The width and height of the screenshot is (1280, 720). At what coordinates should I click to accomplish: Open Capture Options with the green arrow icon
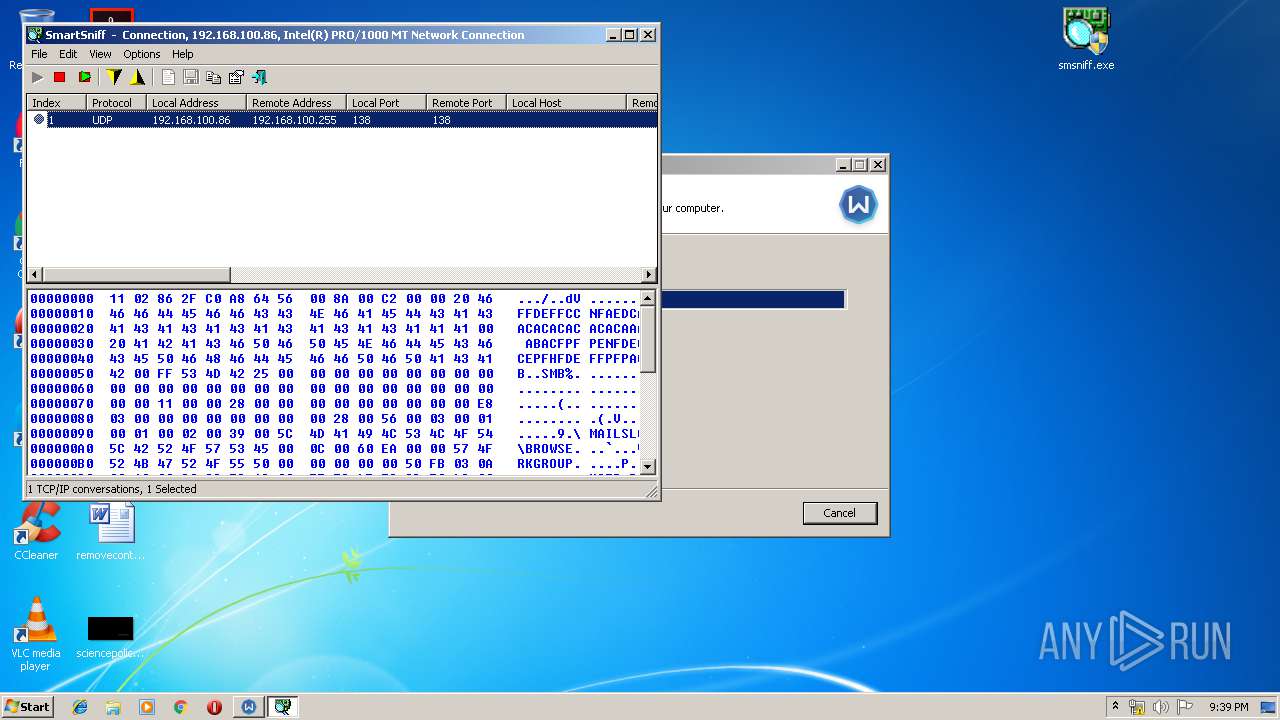(84, 77)
